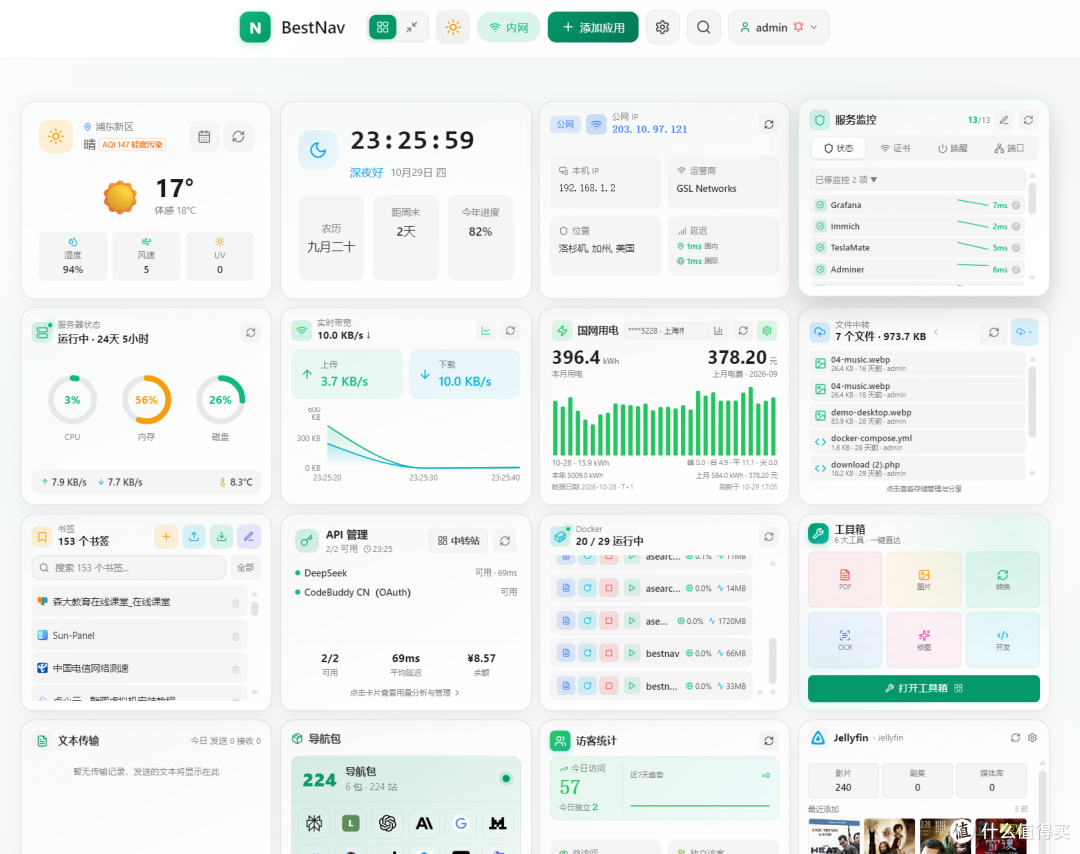View logs of asearc 14MB container

566,588
